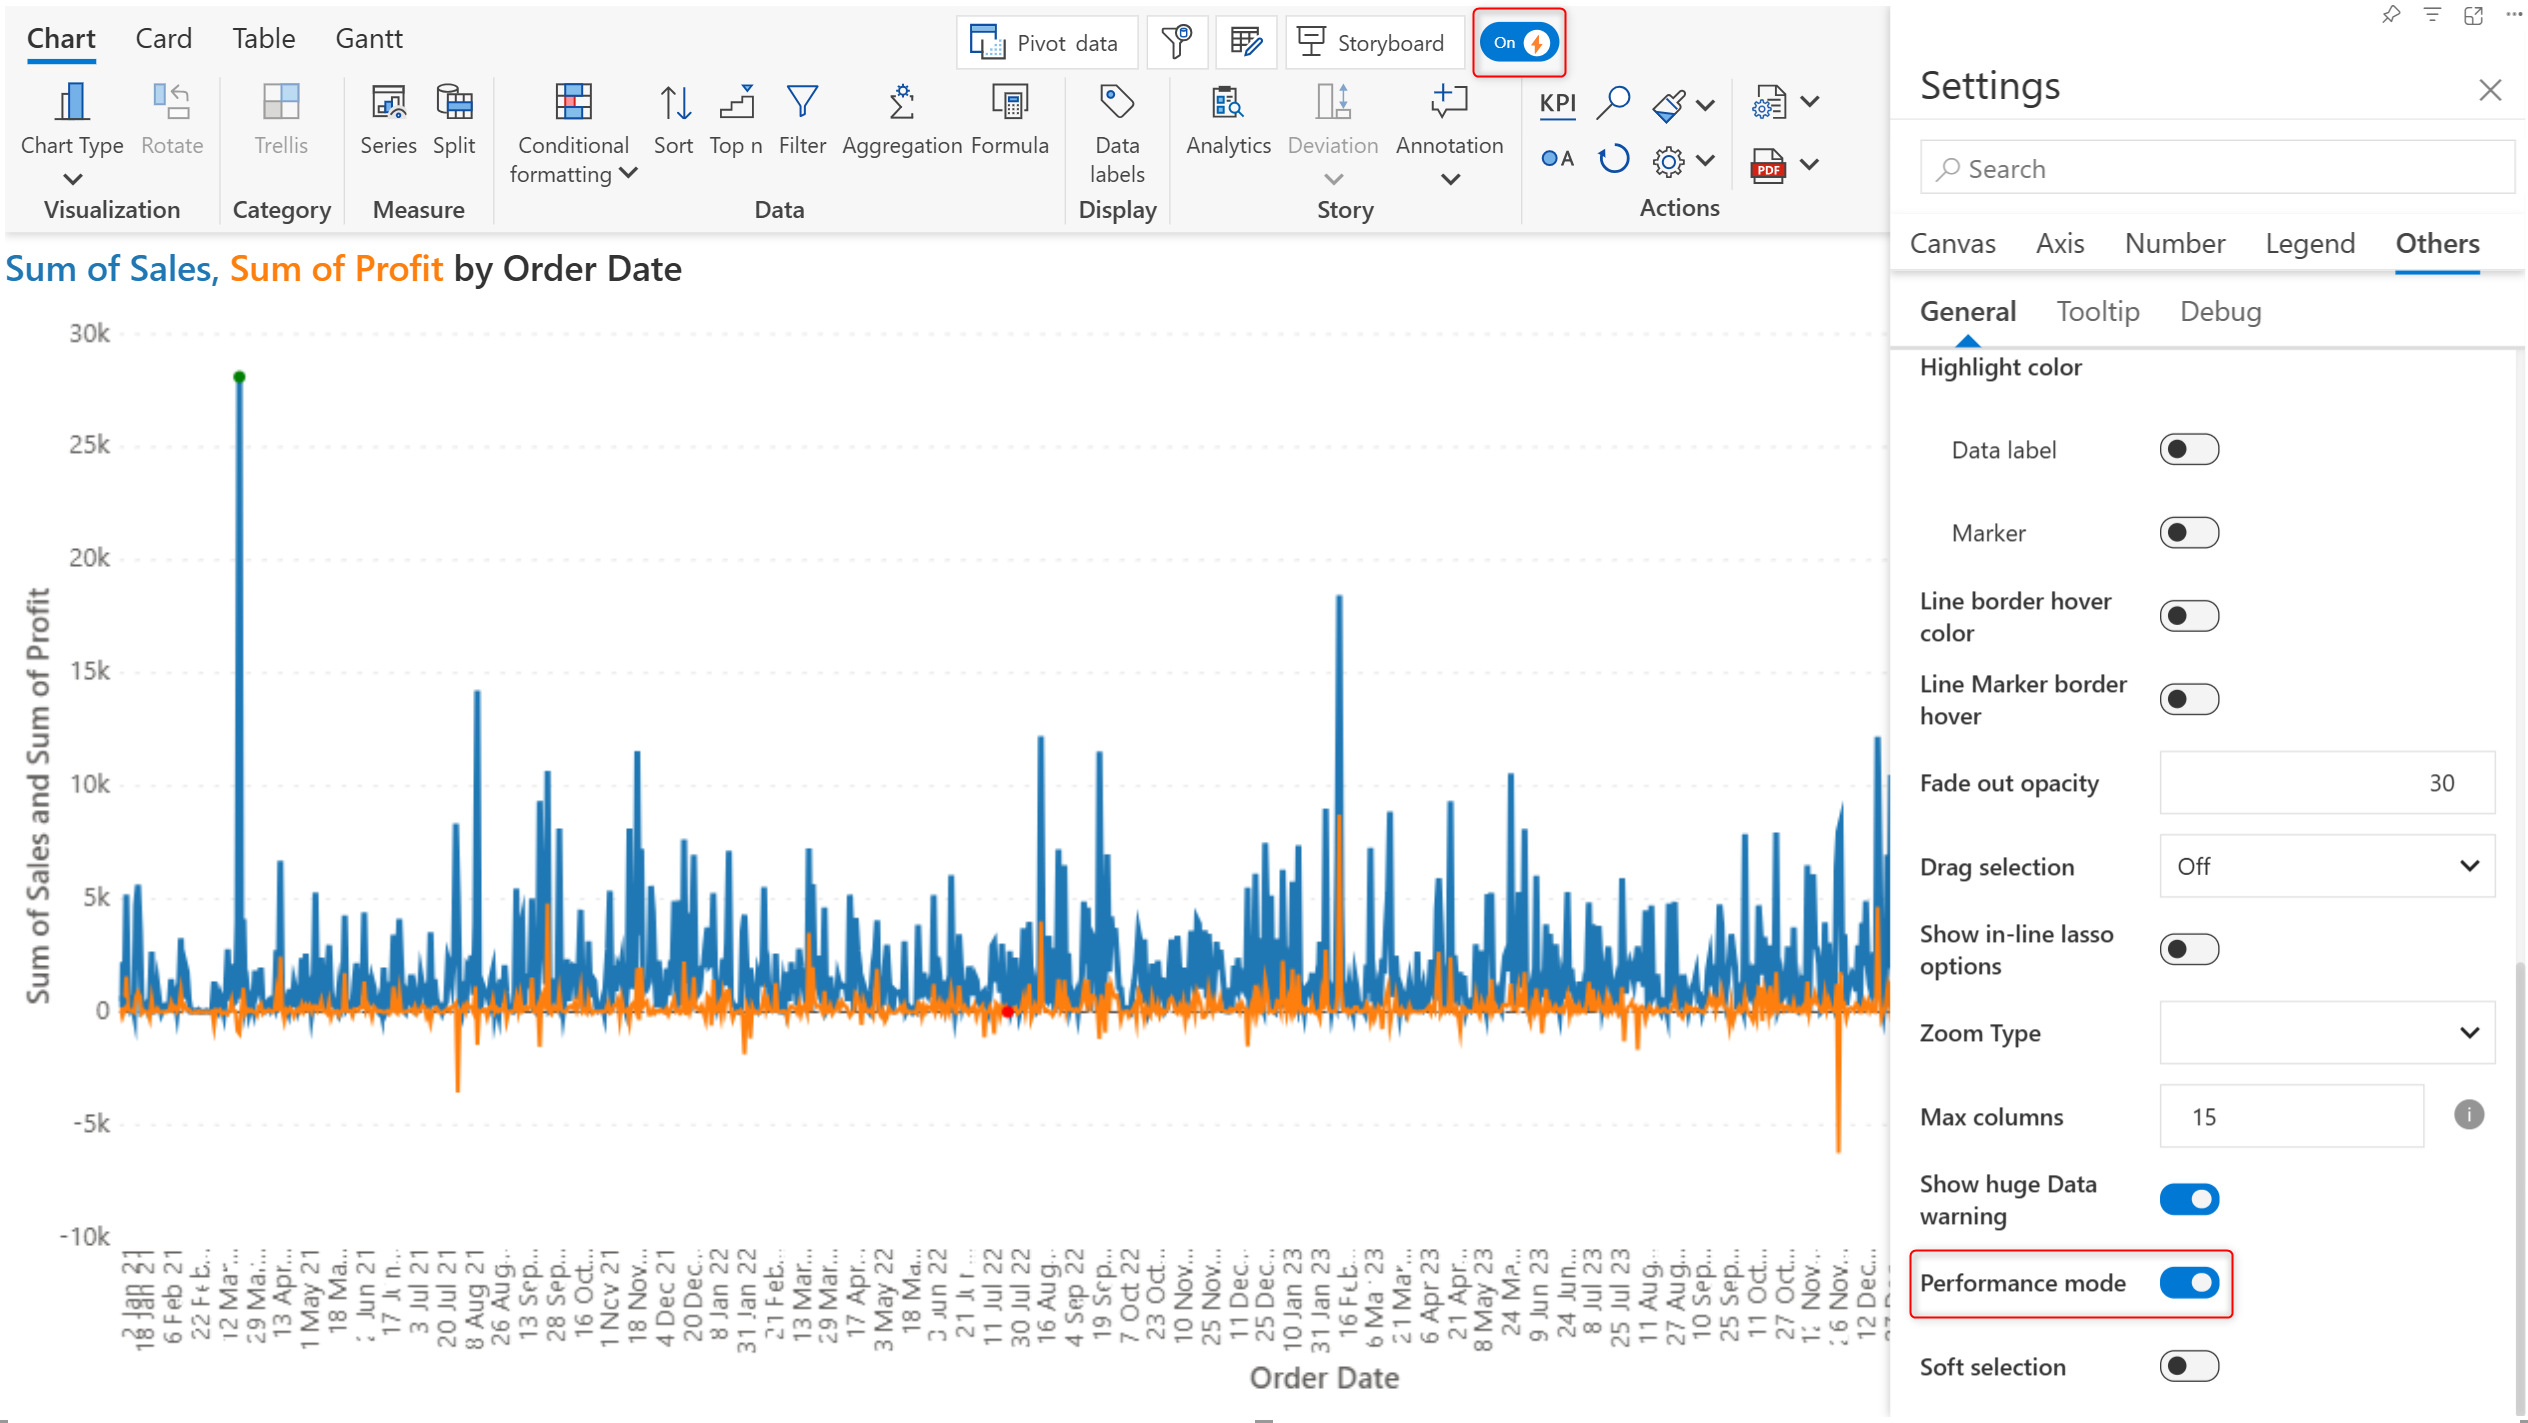
Task: Expand the Zoom Type dropdown
Action: 2326,1032
